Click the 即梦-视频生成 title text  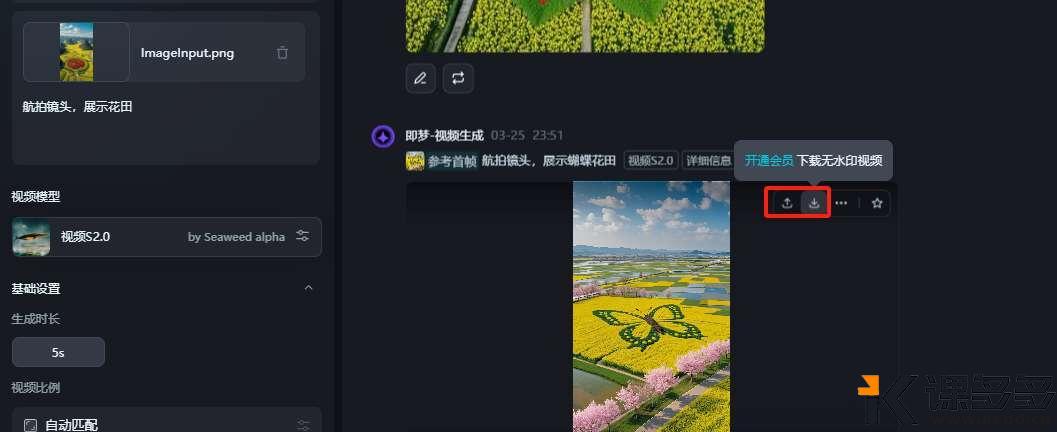[x=444, y=135]
